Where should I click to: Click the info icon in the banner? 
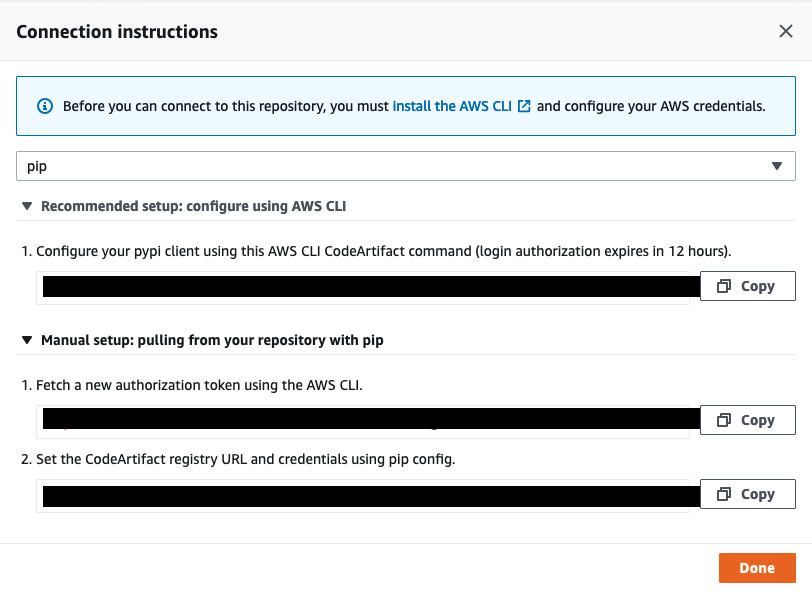[44, 106]
